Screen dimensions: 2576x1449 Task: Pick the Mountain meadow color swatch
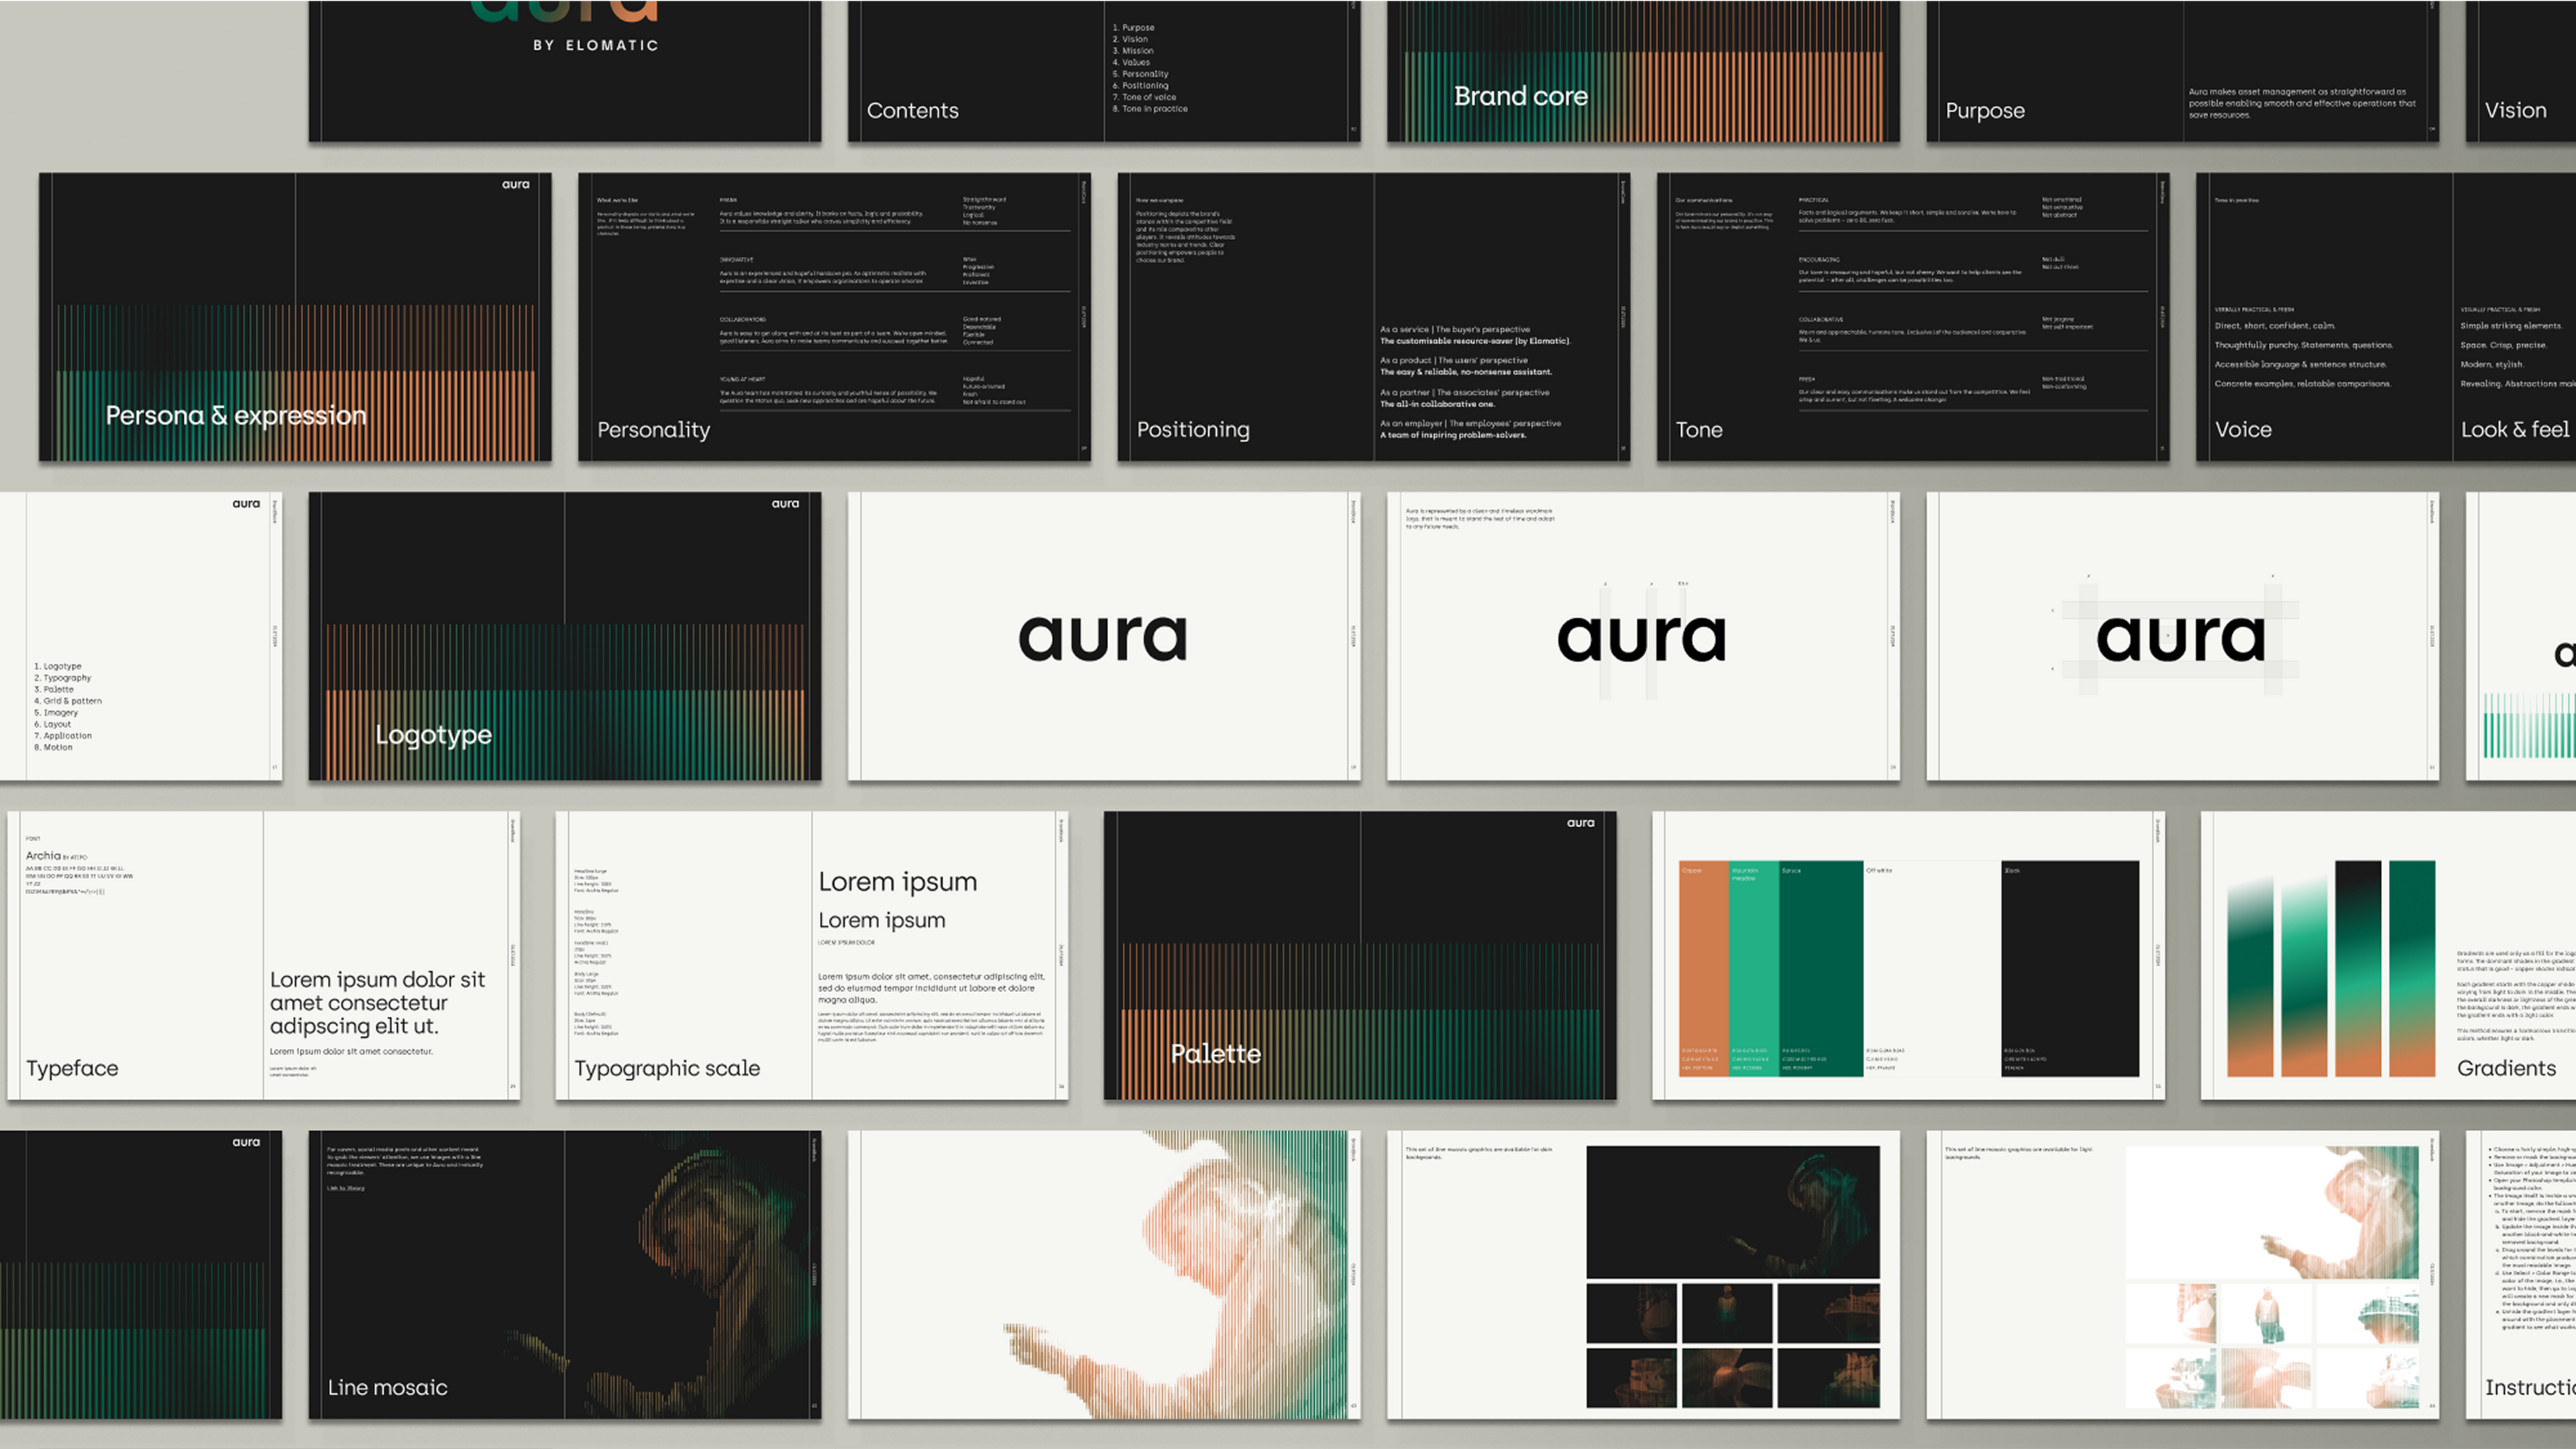click(1754, 968)
